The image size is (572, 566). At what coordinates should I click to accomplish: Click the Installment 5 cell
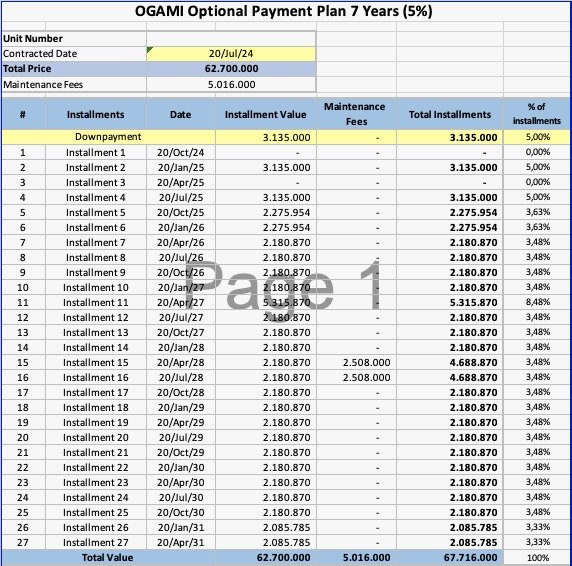[96, 212]
